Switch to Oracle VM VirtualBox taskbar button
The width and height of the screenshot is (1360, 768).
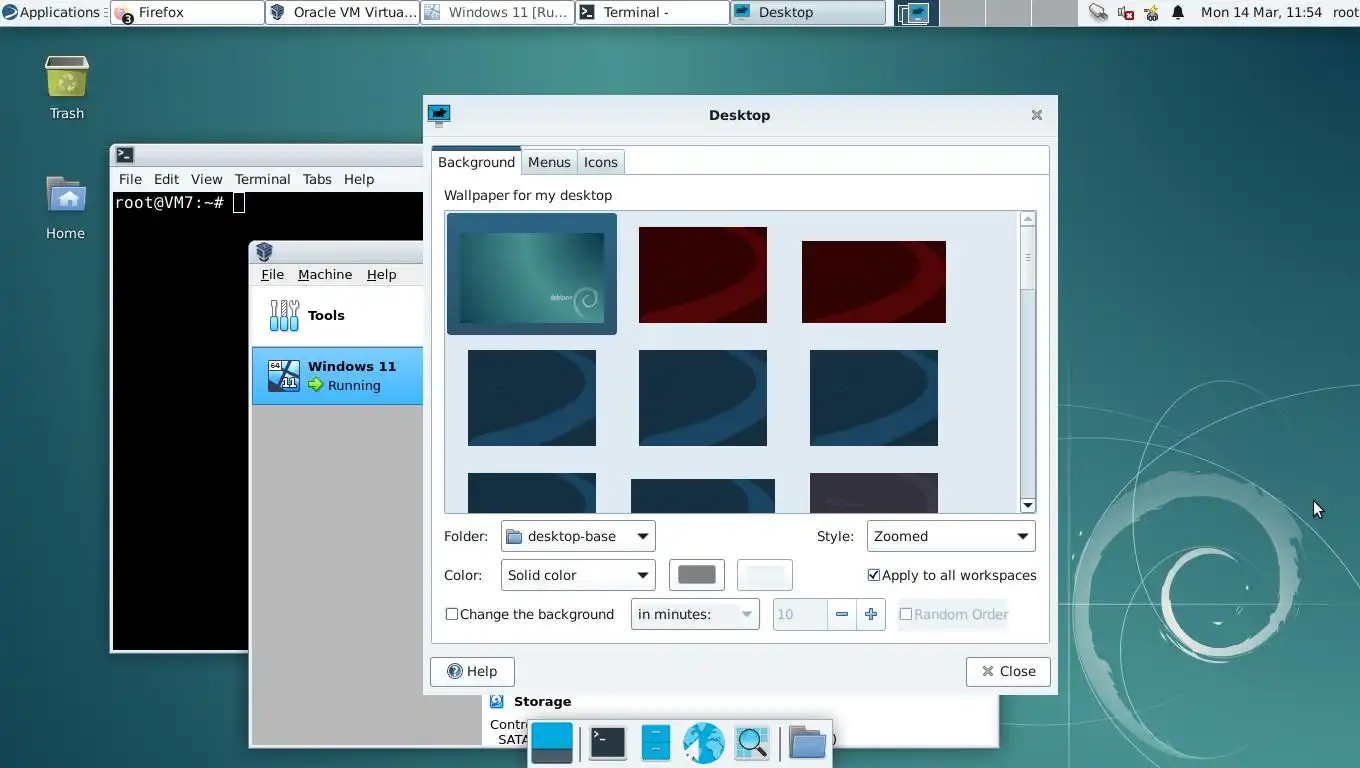343,13
